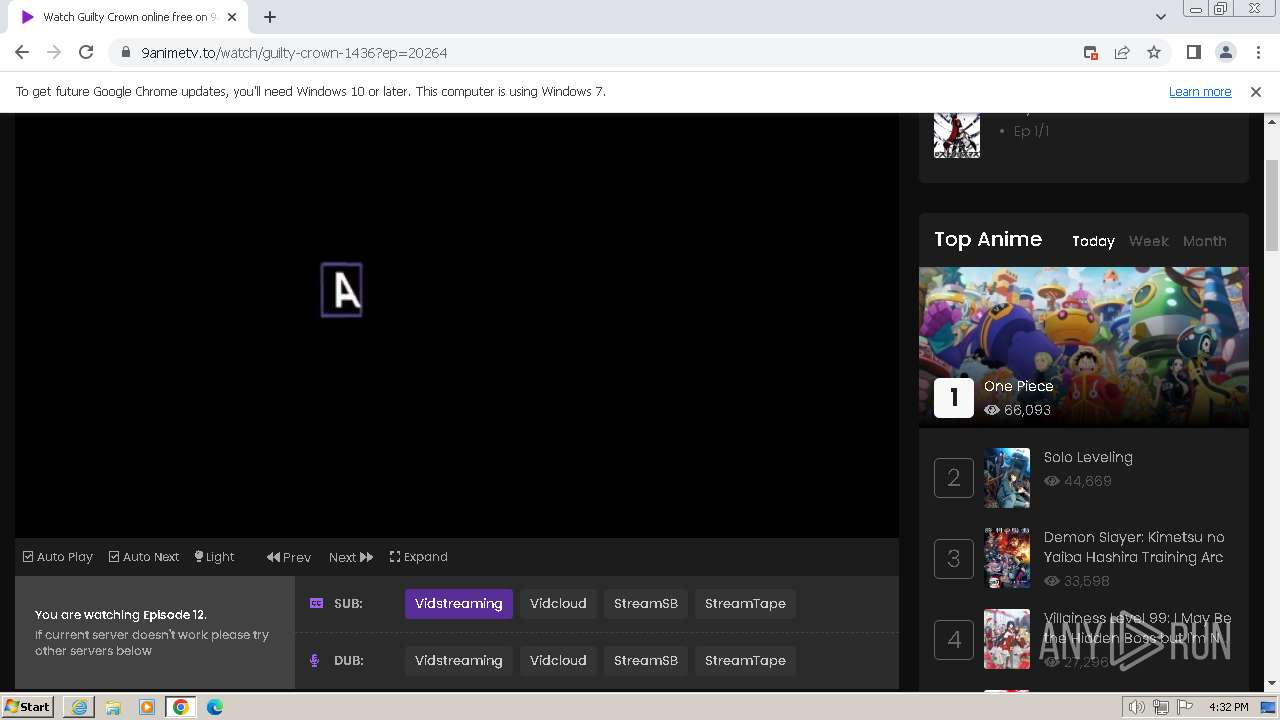Open the share page icon in address bar
The width and height of the screenshot is (1280, 720).
[x=1122, y=53]
